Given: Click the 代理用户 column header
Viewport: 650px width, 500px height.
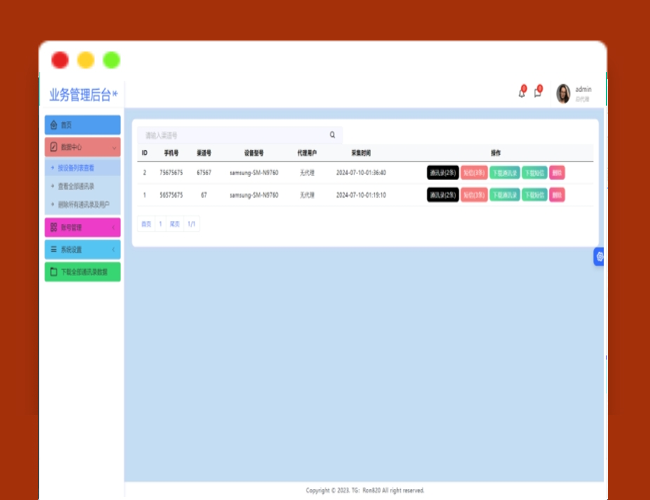Looking at the screenshot, I should (307, 153).
